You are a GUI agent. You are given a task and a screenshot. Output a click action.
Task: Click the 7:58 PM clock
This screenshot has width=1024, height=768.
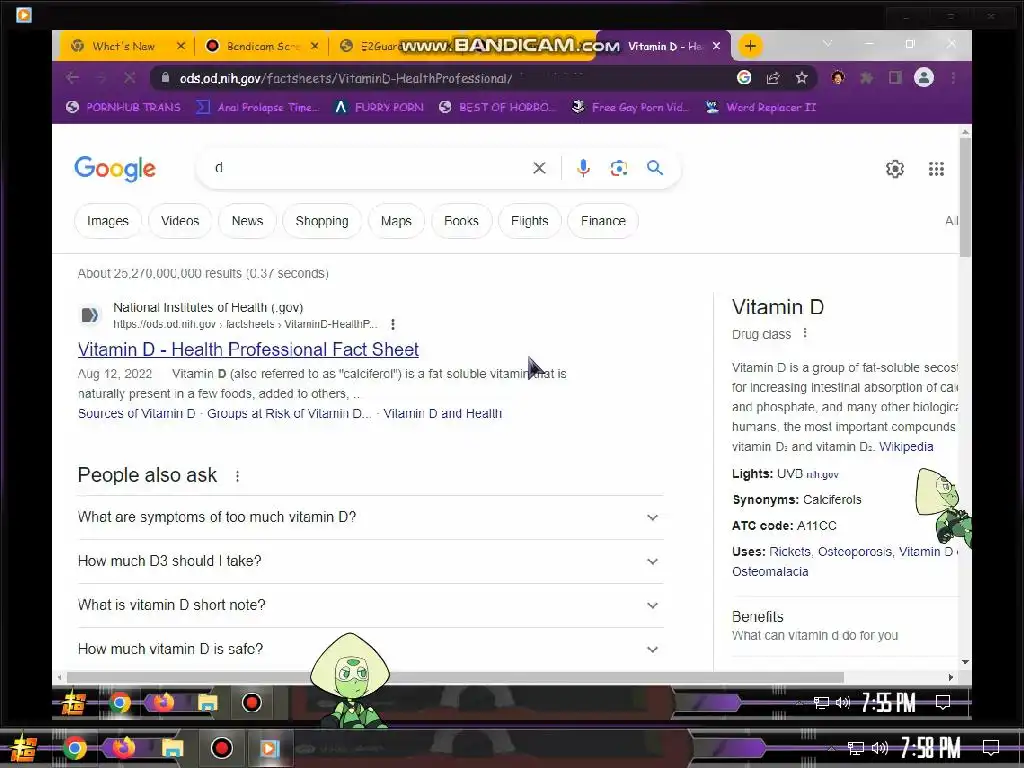931,748
